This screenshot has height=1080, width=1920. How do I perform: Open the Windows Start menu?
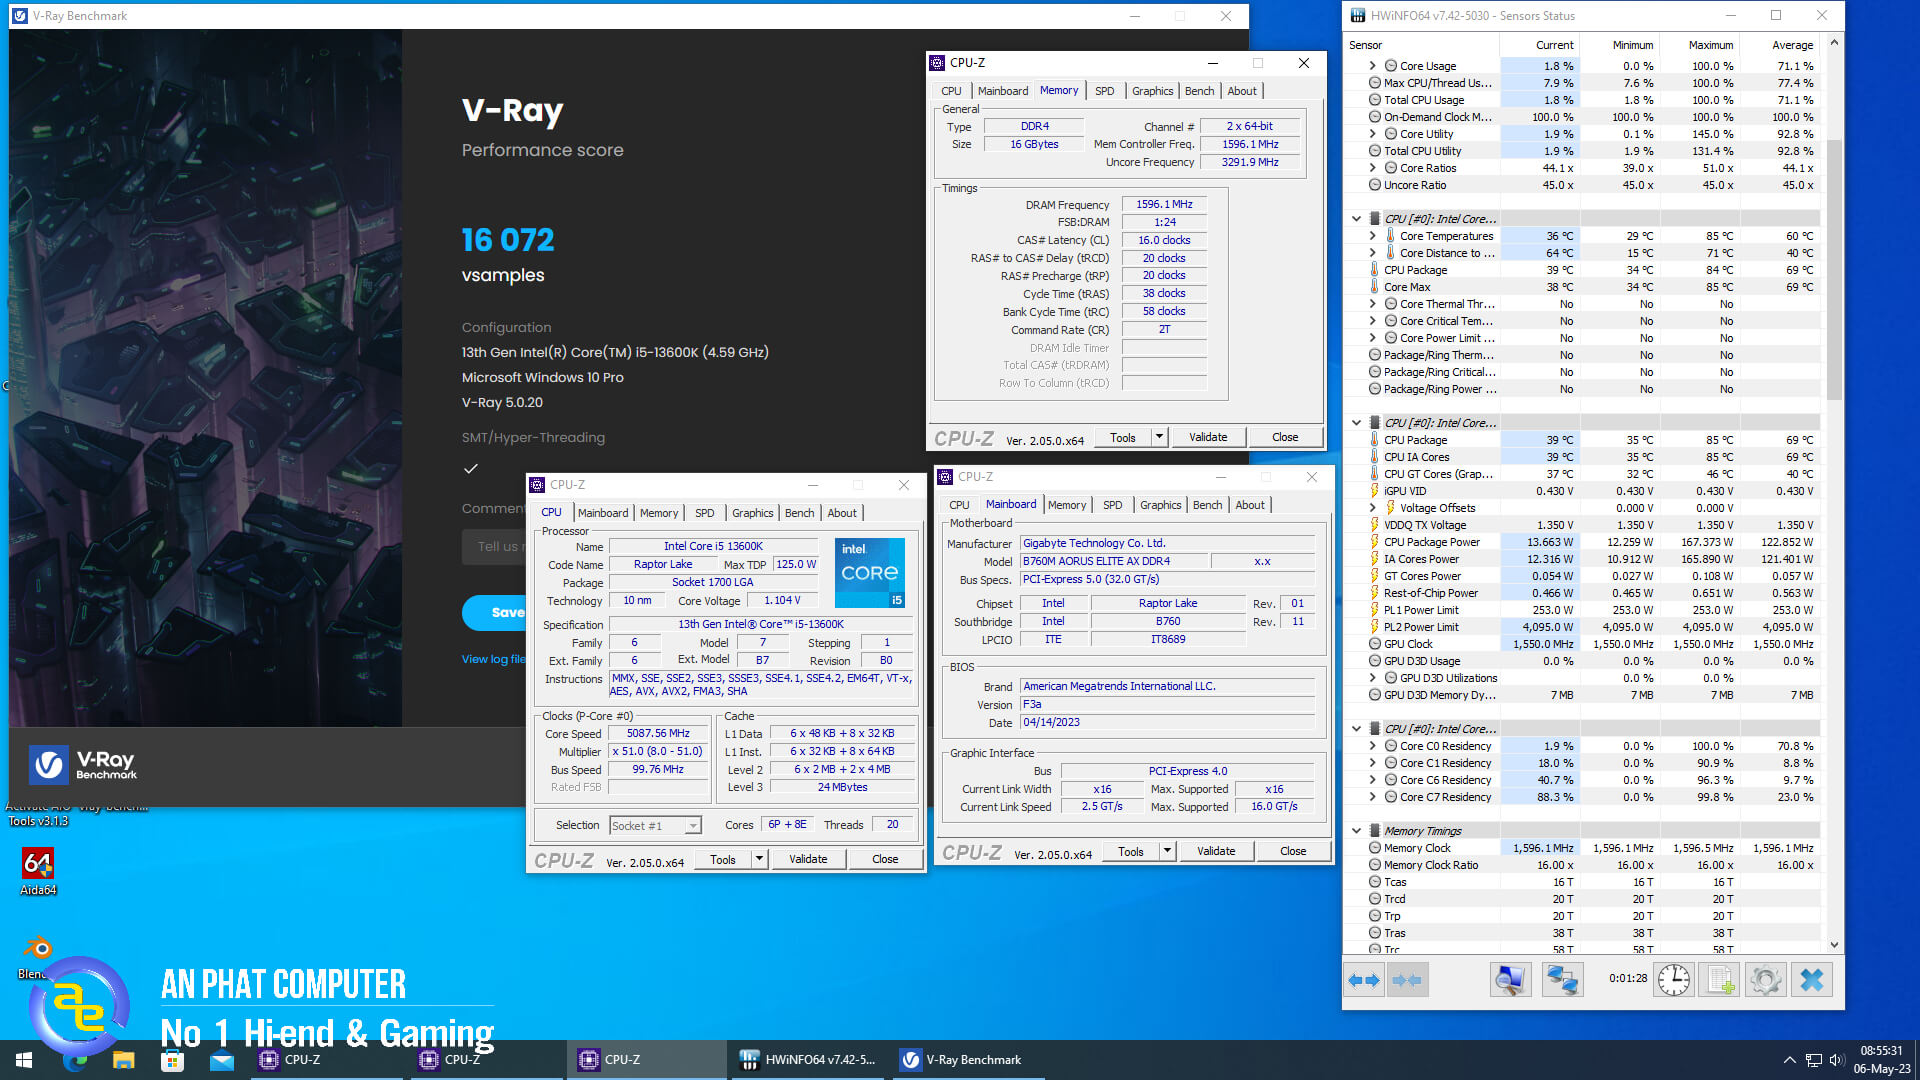[24, 1060]
